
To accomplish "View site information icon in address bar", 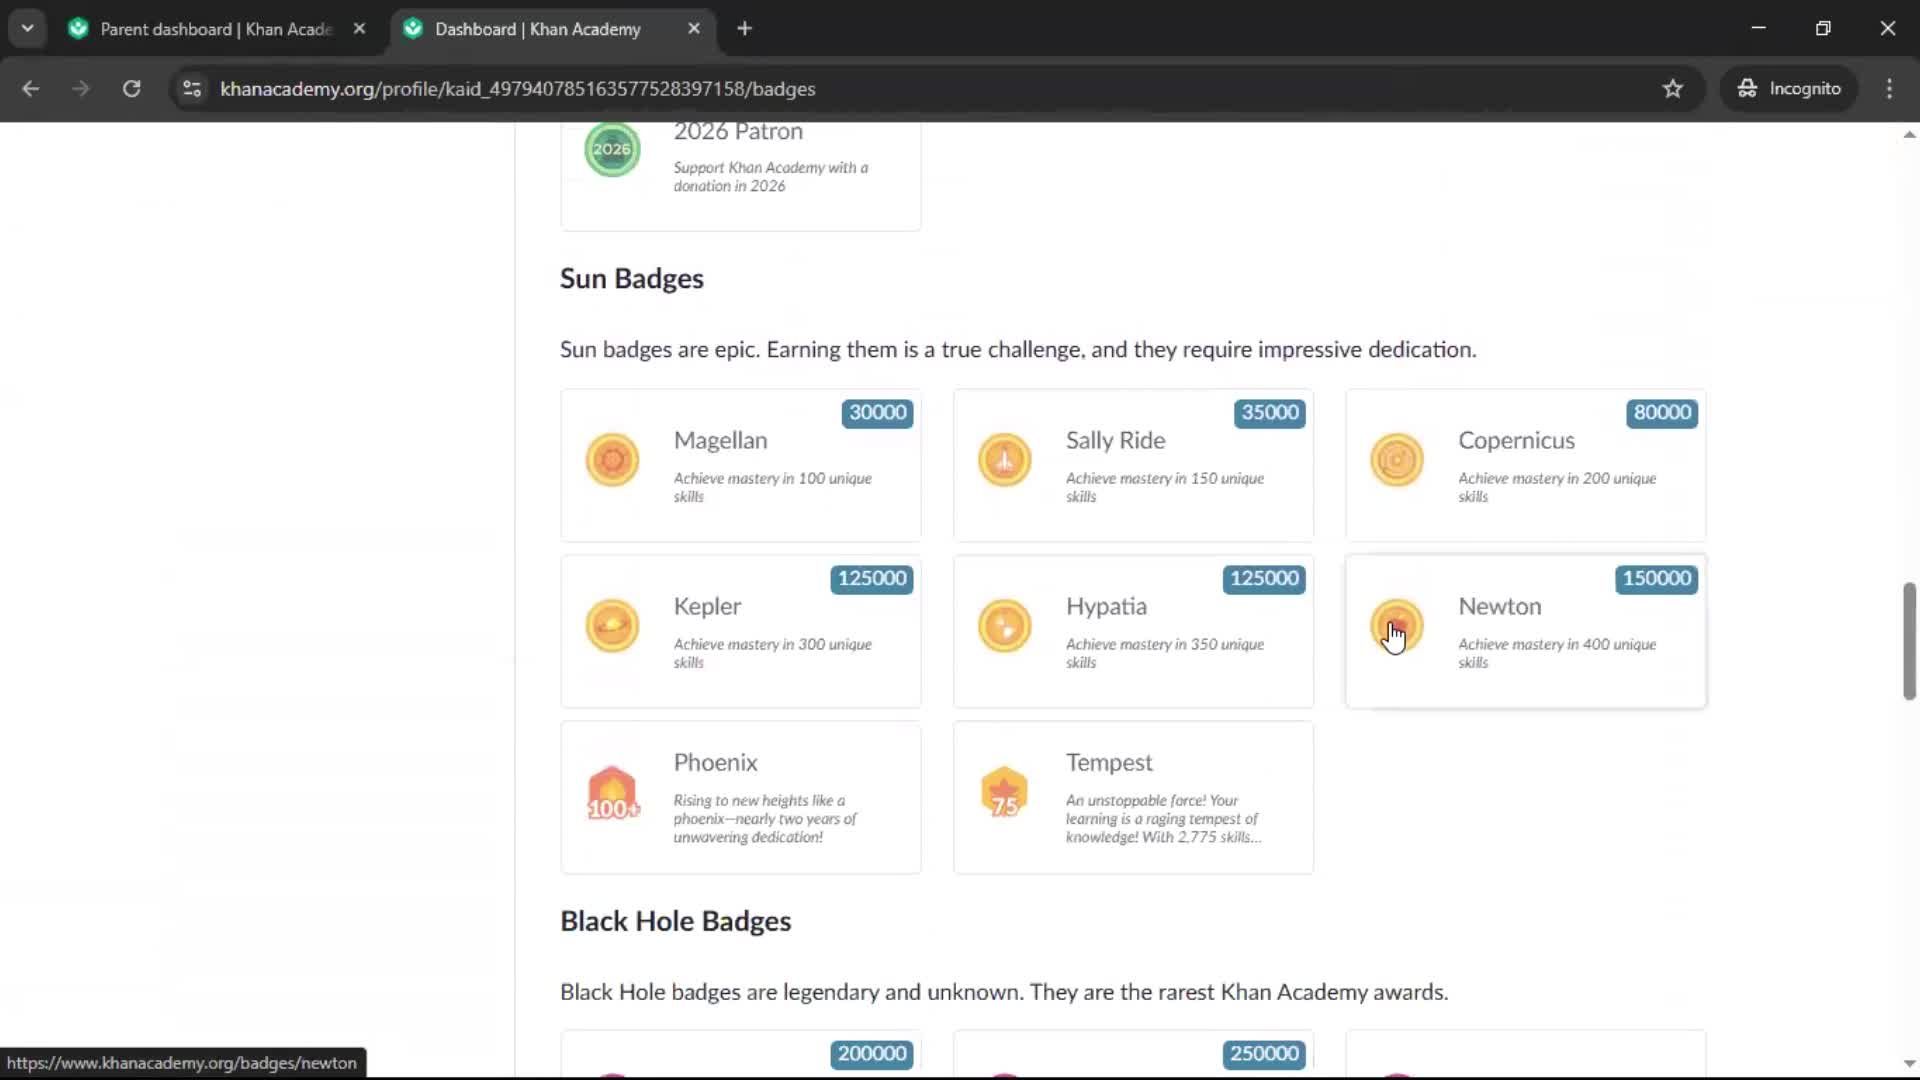I will (192, 88).
